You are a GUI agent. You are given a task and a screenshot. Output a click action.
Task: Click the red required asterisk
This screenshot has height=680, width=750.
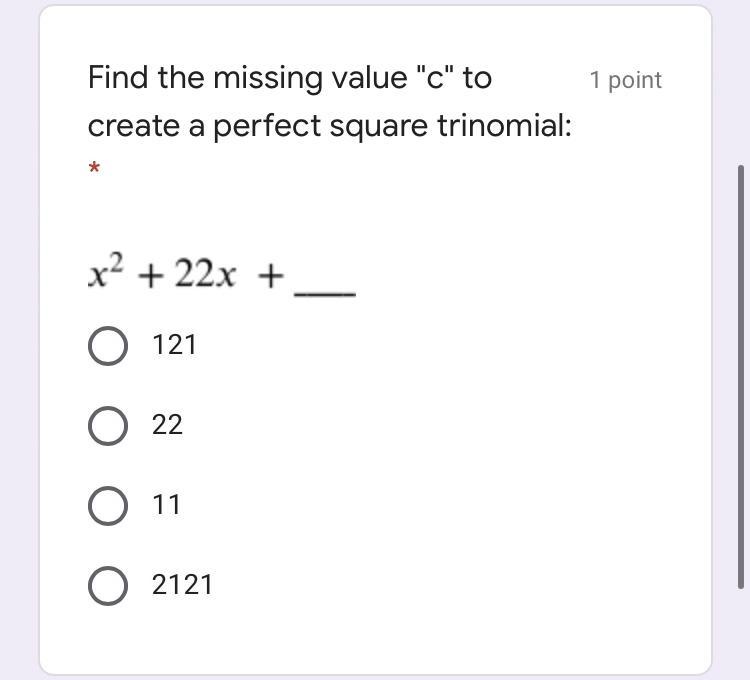94,169
